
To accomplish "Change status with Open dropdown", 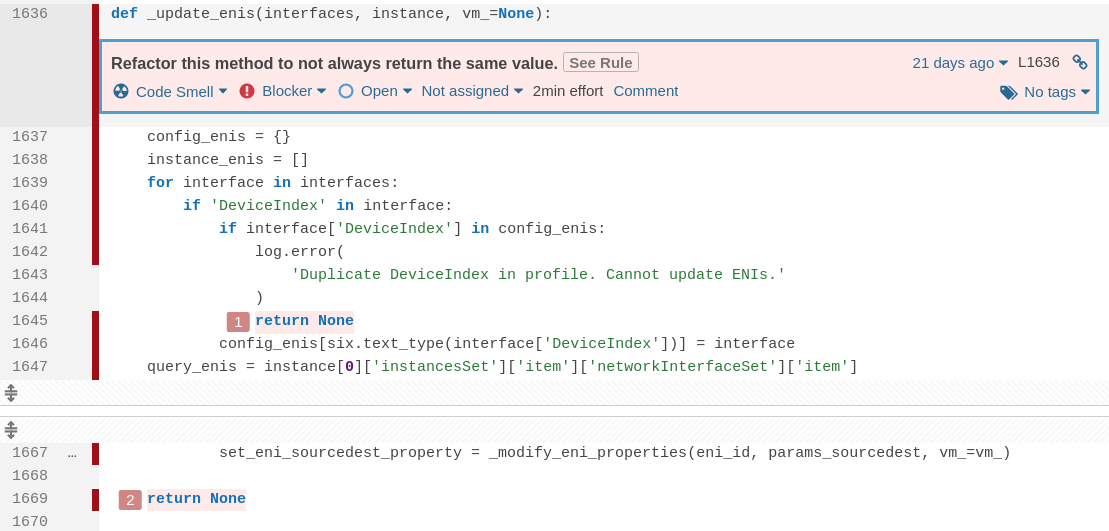I will click(386, 91).
